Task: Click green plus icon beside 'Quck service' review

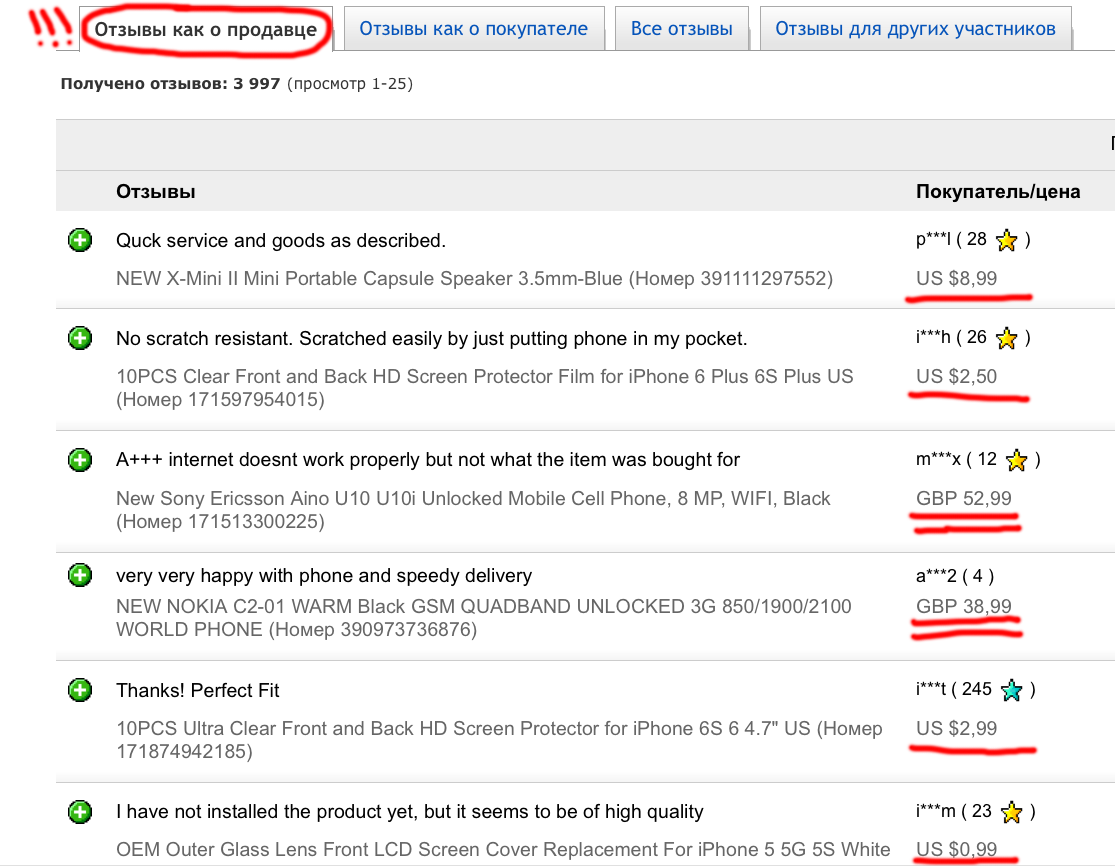Action: point(80,240)
